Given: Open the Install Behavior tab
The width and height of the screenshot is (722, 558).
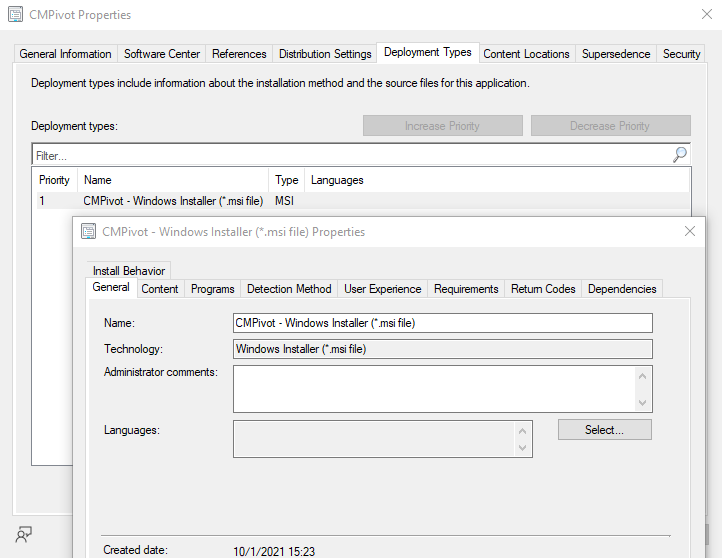Looking at the screenshot, I should coord(129,271).
